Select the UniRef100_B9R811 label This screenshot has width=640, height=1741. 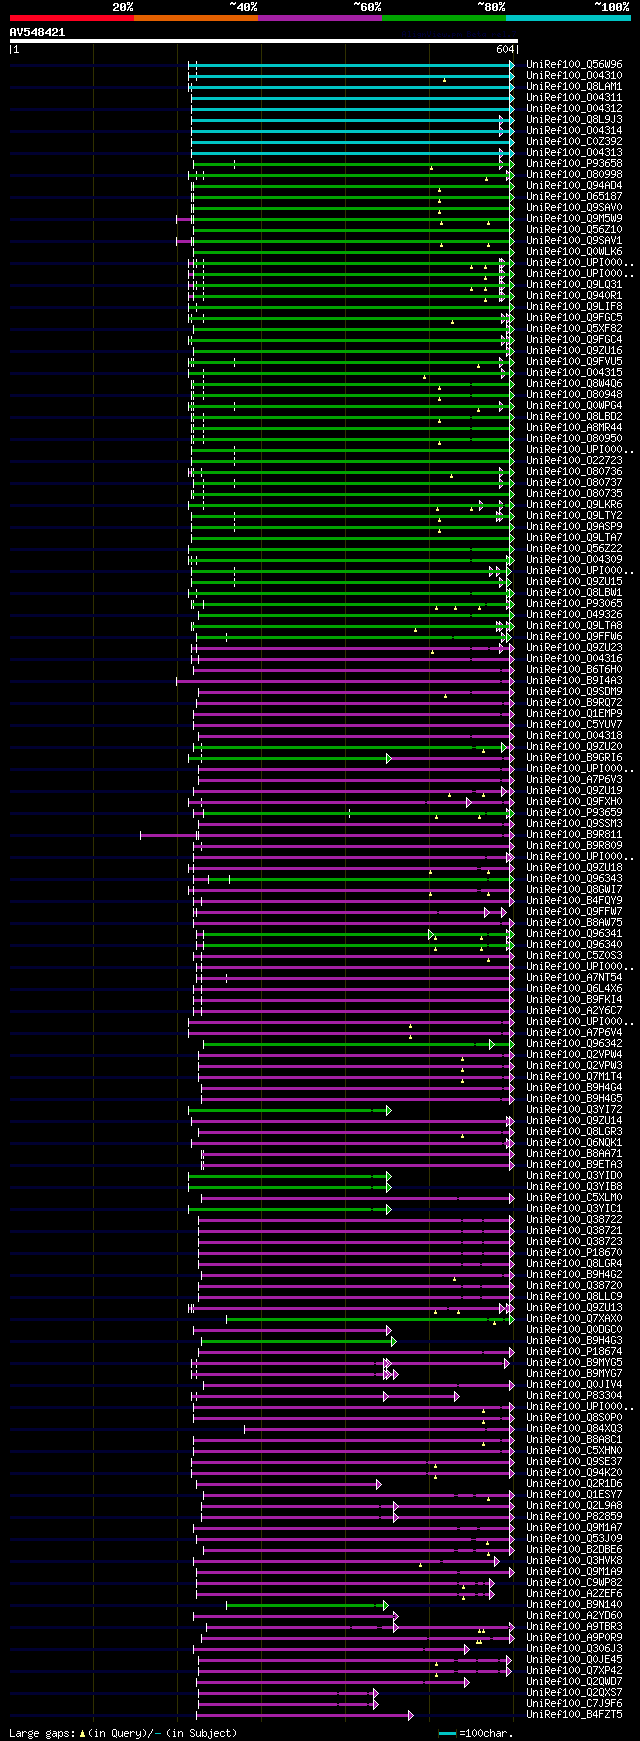pyautogui.click(x=574, y=834)
